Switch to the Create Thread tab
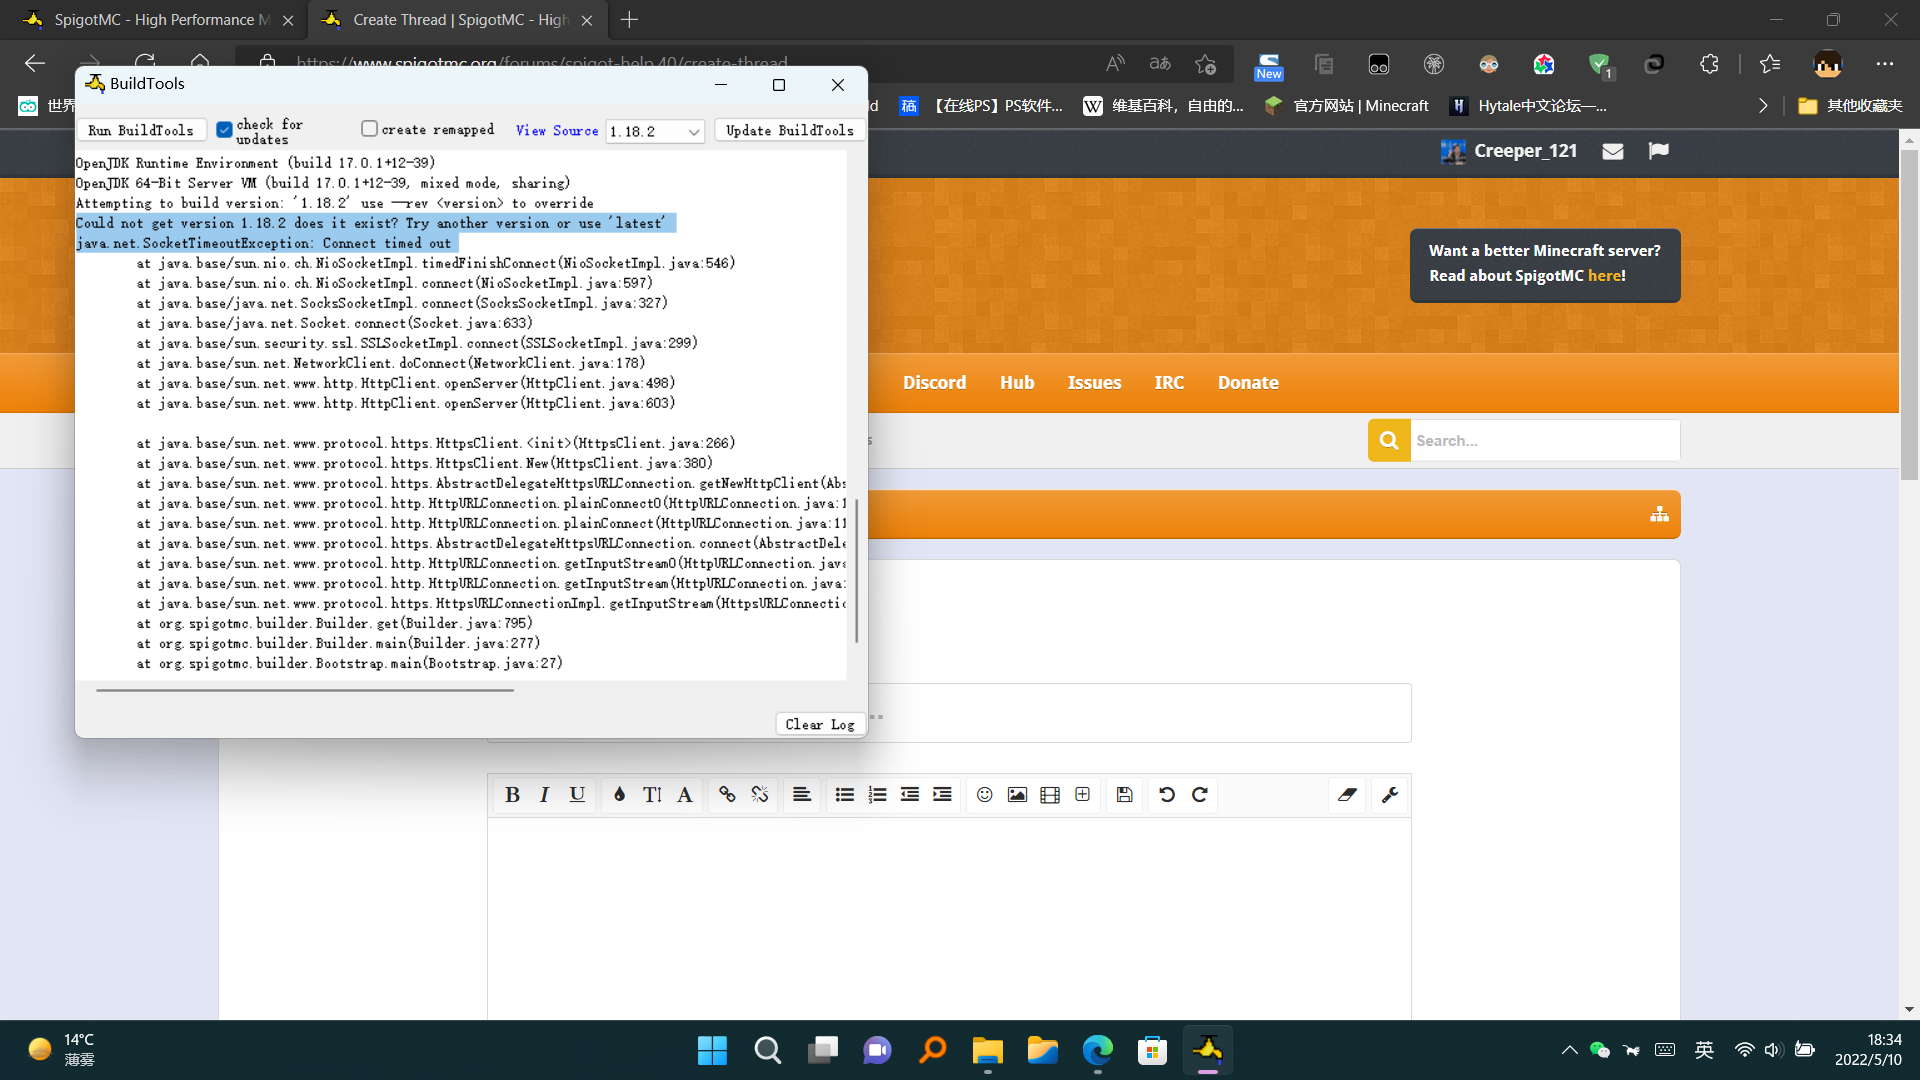Image resolution: width=1920 pixels, height=1080 pixels. 449,19
